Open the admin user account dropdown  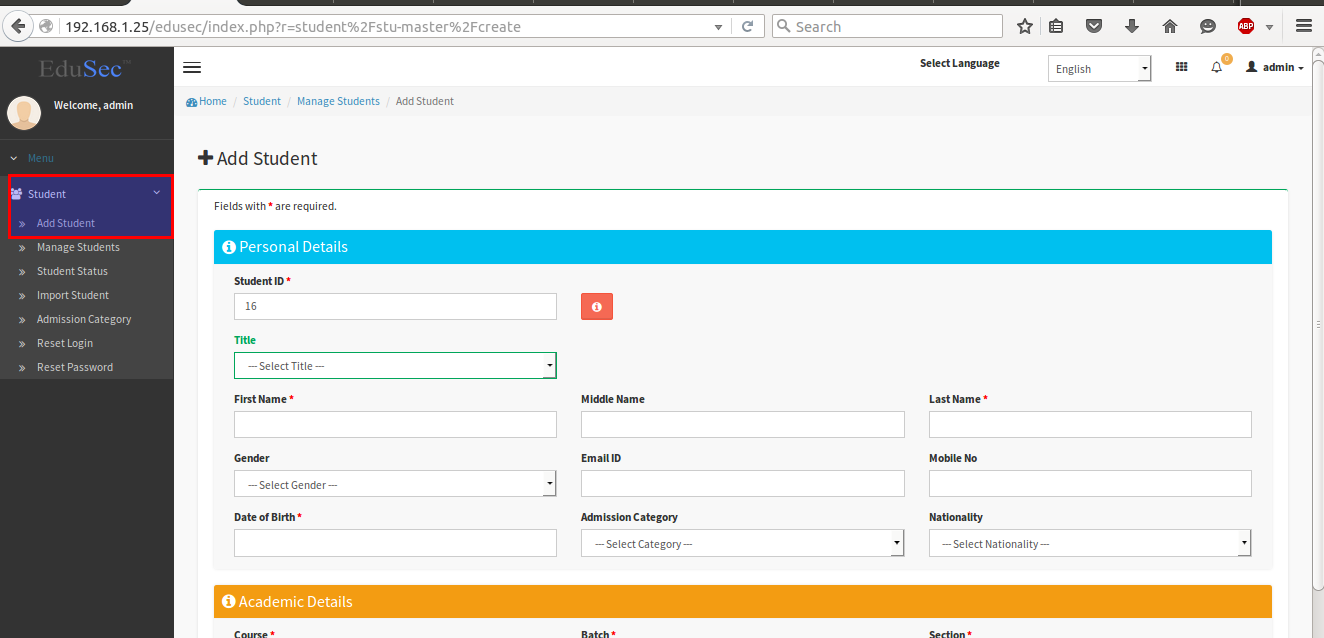tap(1275, 67)
